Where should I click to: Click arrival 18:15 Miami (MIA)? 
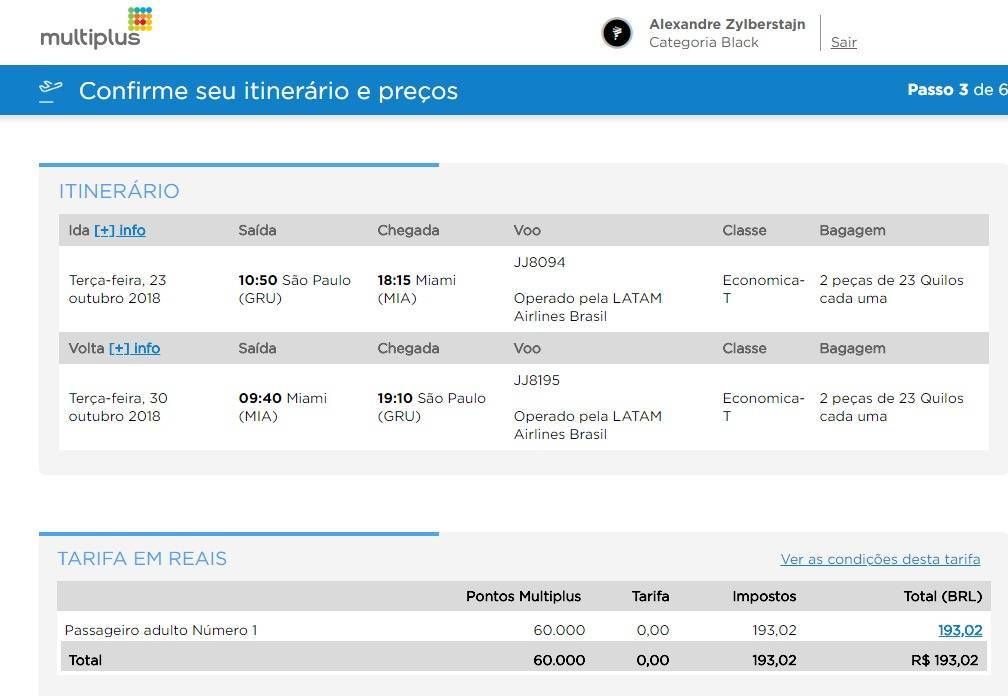[417, 289]
